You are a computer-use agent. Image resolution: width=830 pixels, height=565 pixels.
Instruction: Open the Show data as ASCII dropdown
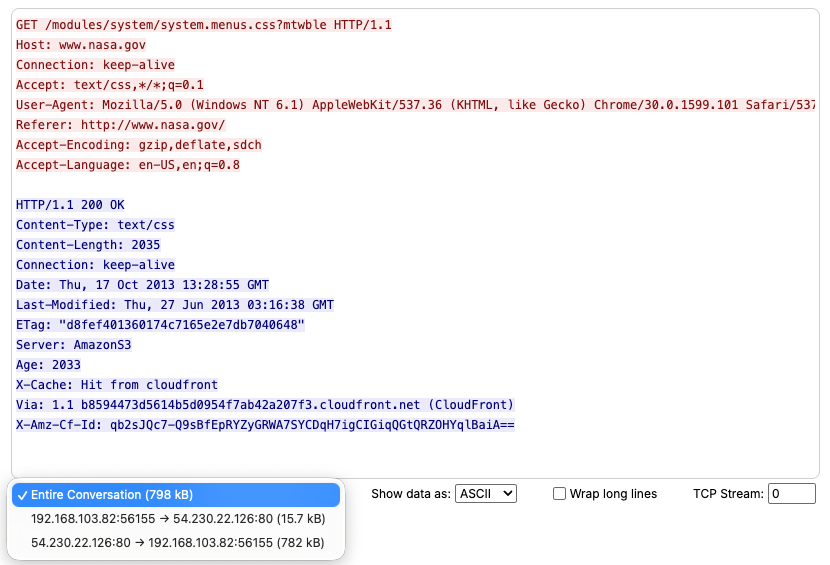(485, 493)
